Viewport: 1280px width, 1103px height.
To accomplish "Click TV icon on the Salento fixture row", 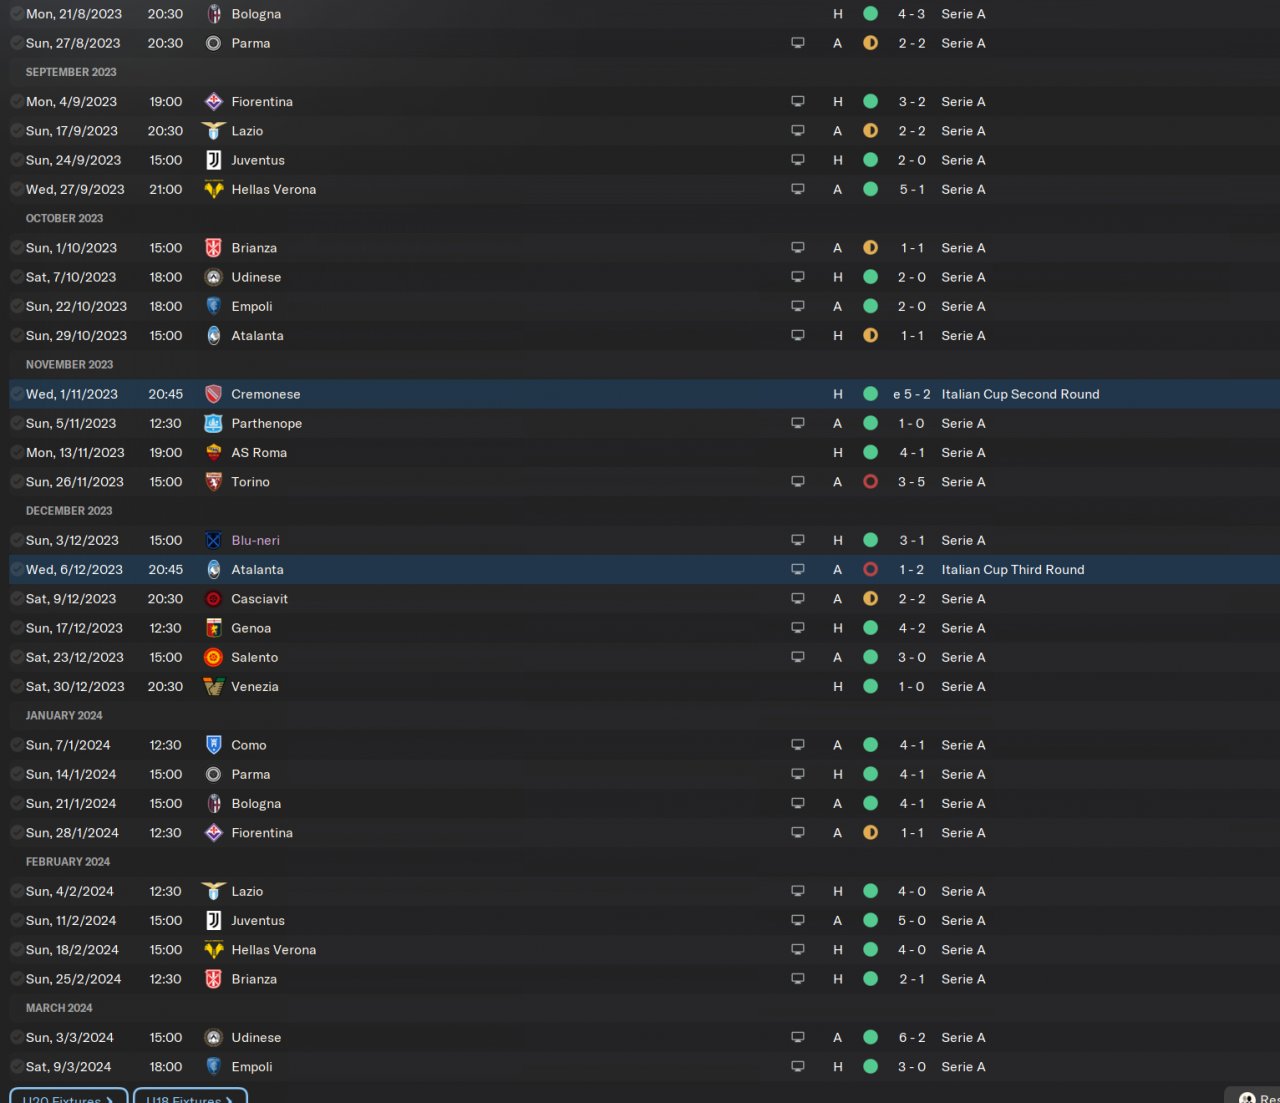I will click(798, 657).
